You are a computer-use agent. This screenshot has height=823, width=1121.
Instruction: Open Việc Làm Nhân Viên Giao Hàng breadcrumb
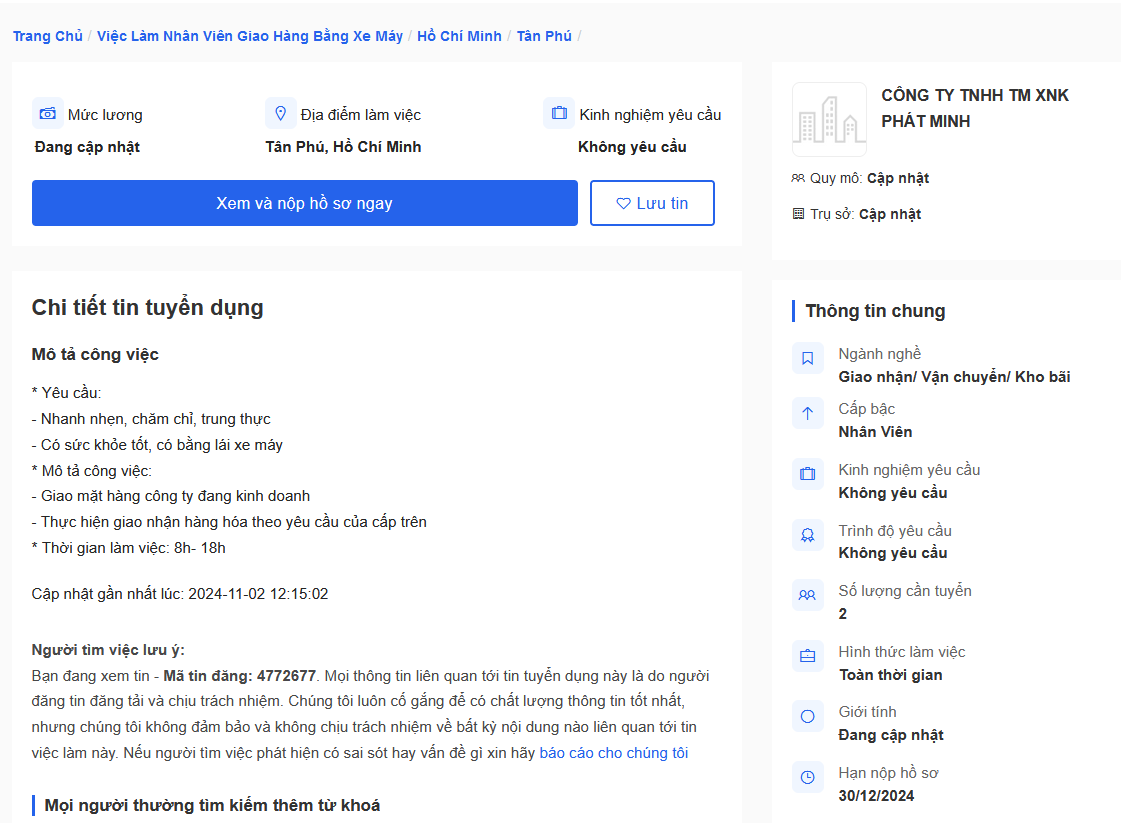[x=250, y=36]
